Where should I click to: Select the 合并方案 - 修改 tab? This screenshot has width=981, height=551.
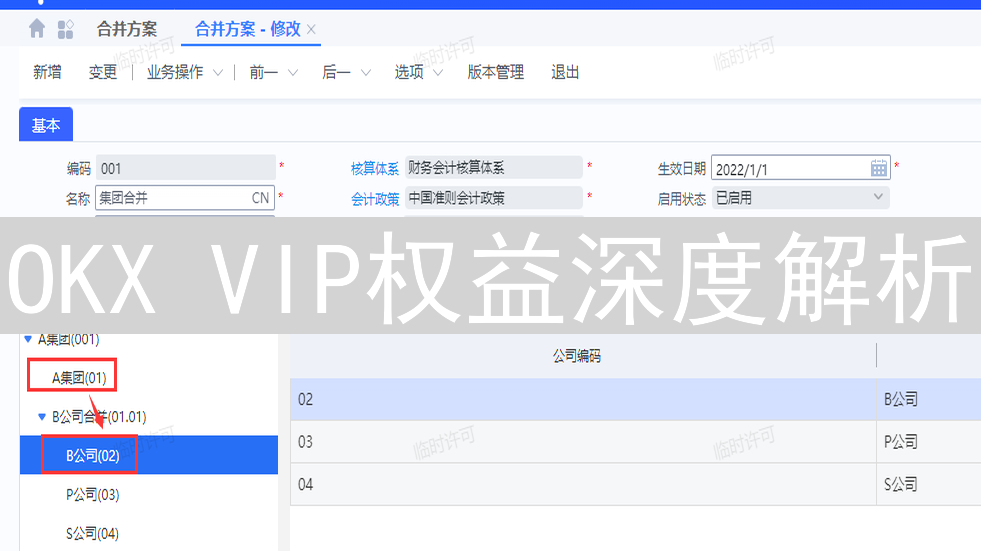click(x=248, y=29)
